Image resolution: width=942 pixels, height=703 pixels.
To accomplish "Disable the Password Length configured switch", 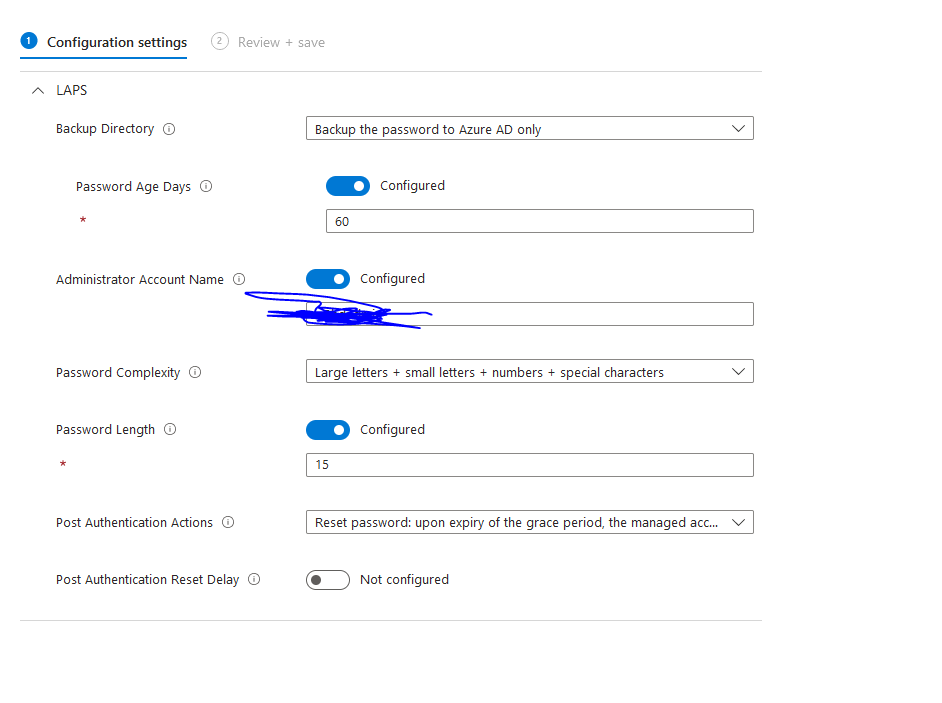I will [x=328, y=429].
